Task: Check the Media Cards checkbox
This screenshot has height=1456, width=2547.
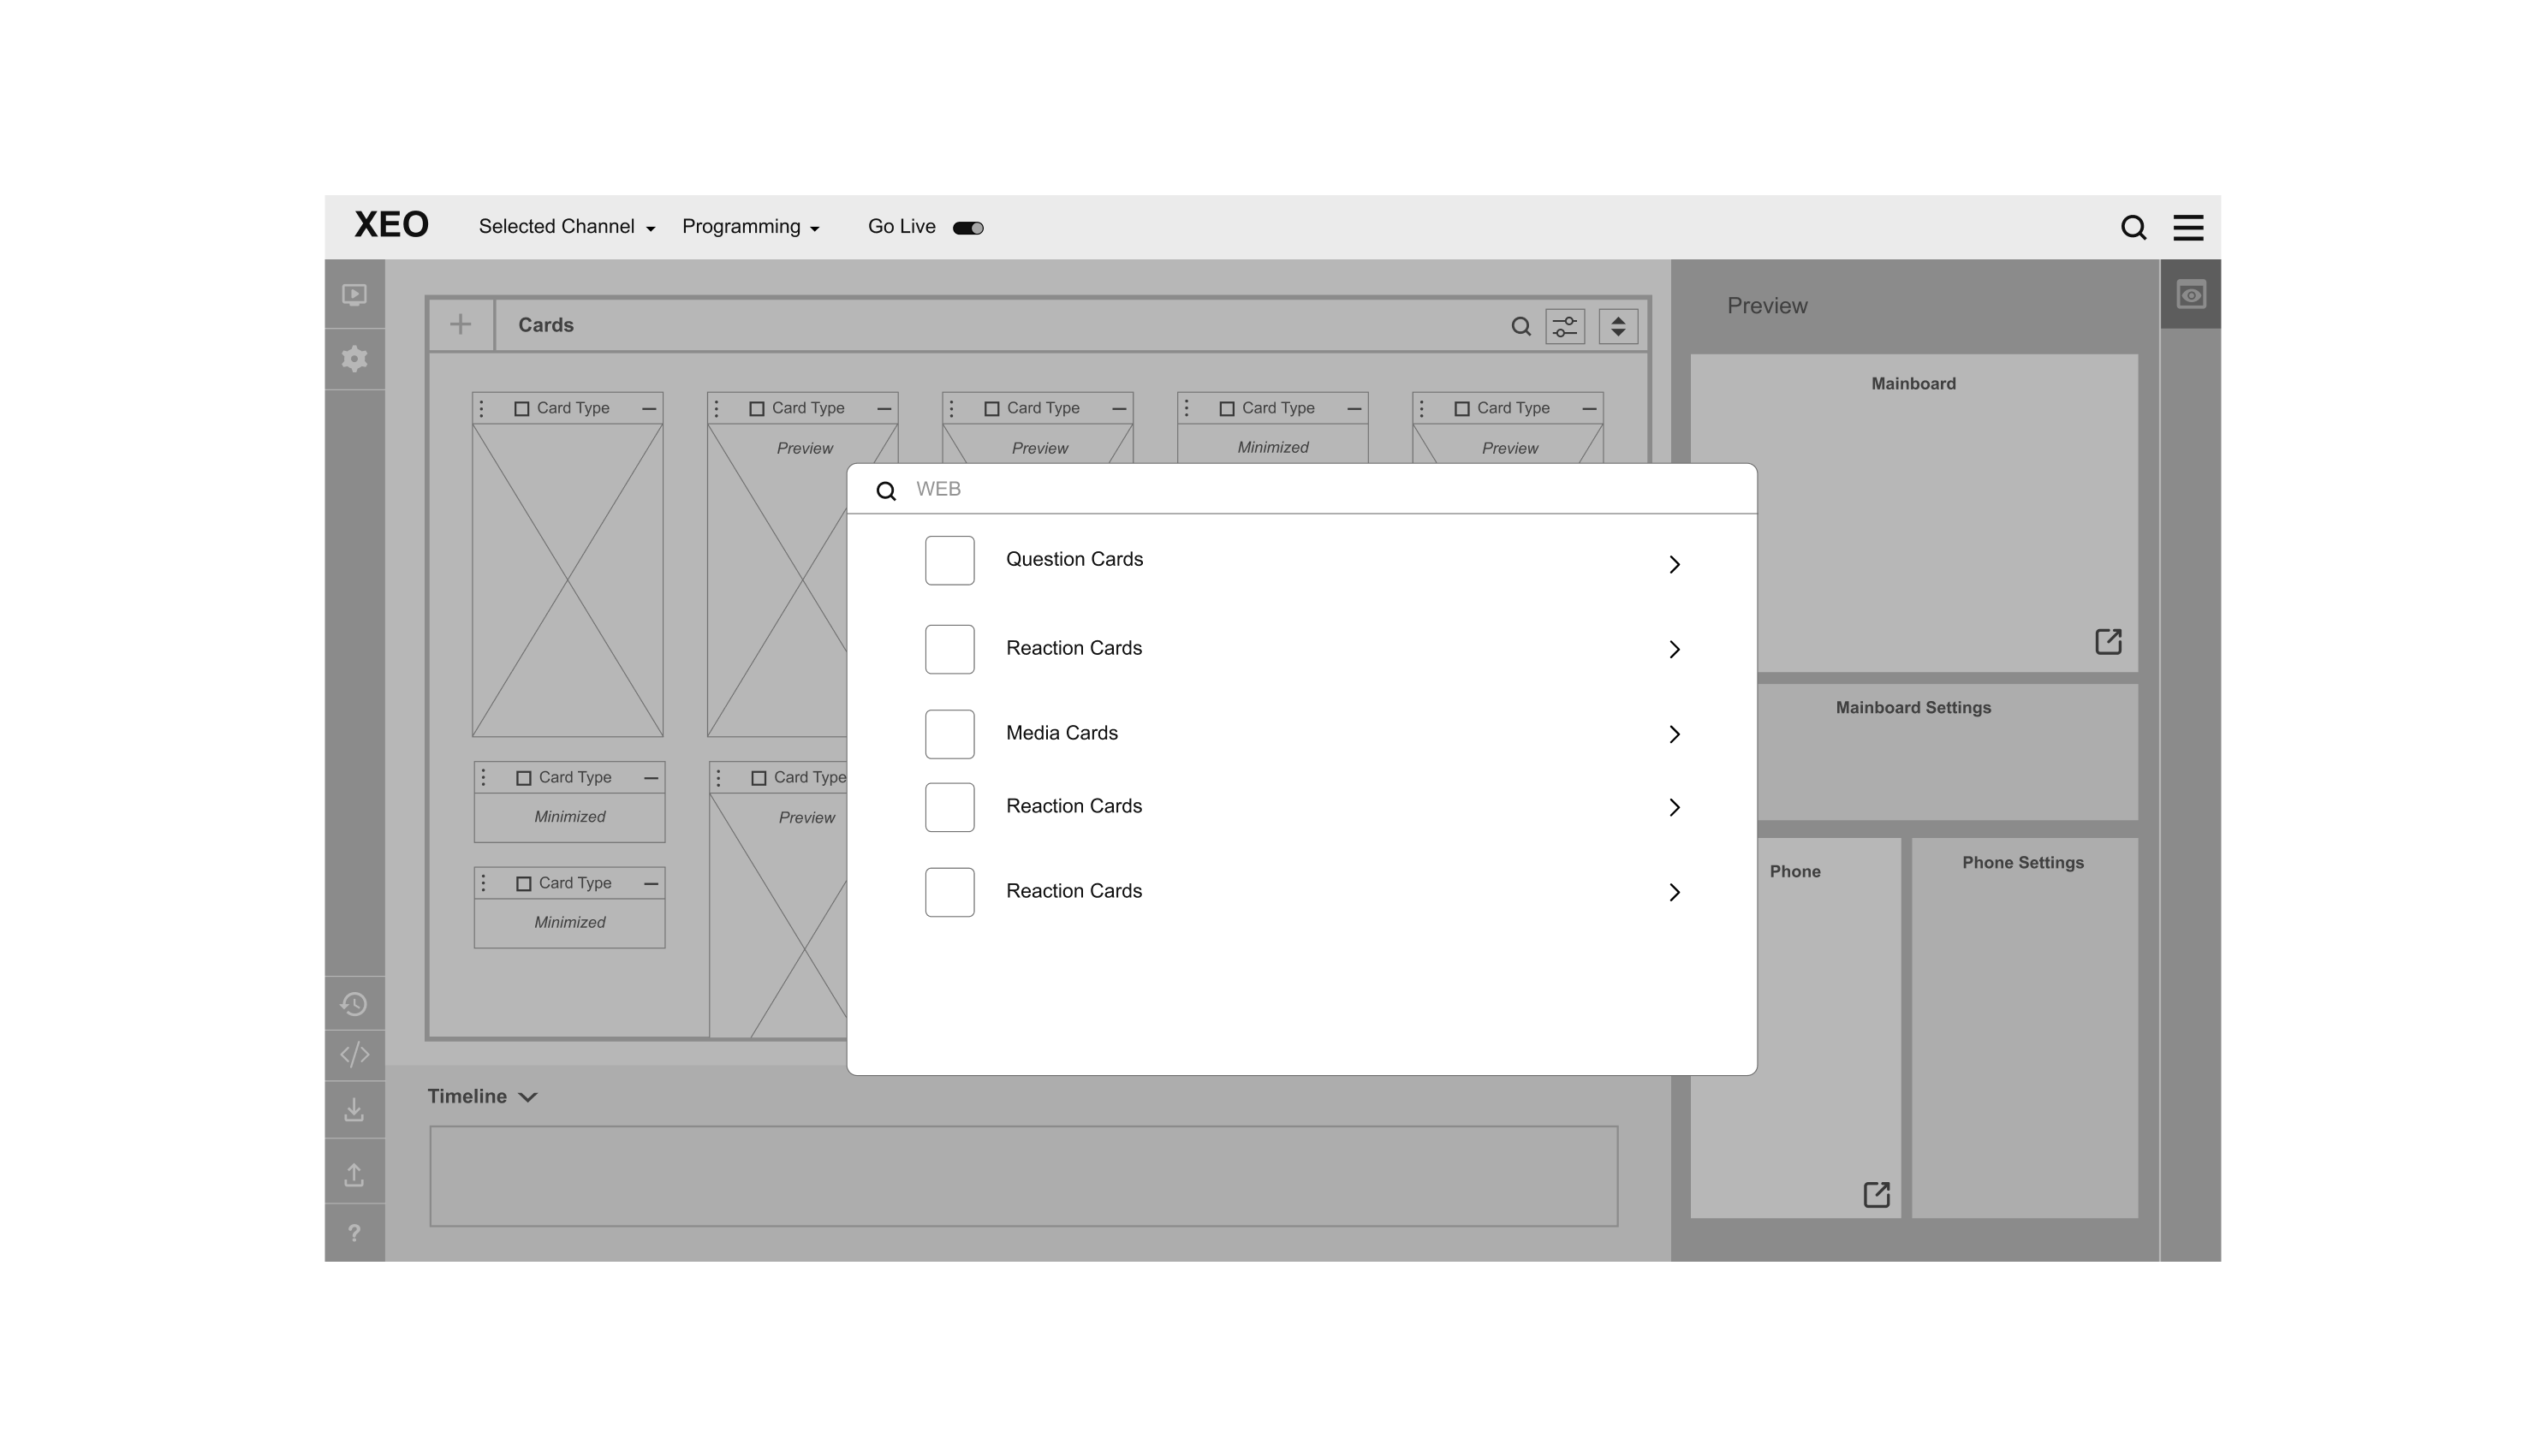Action: (x=949, y=732)
